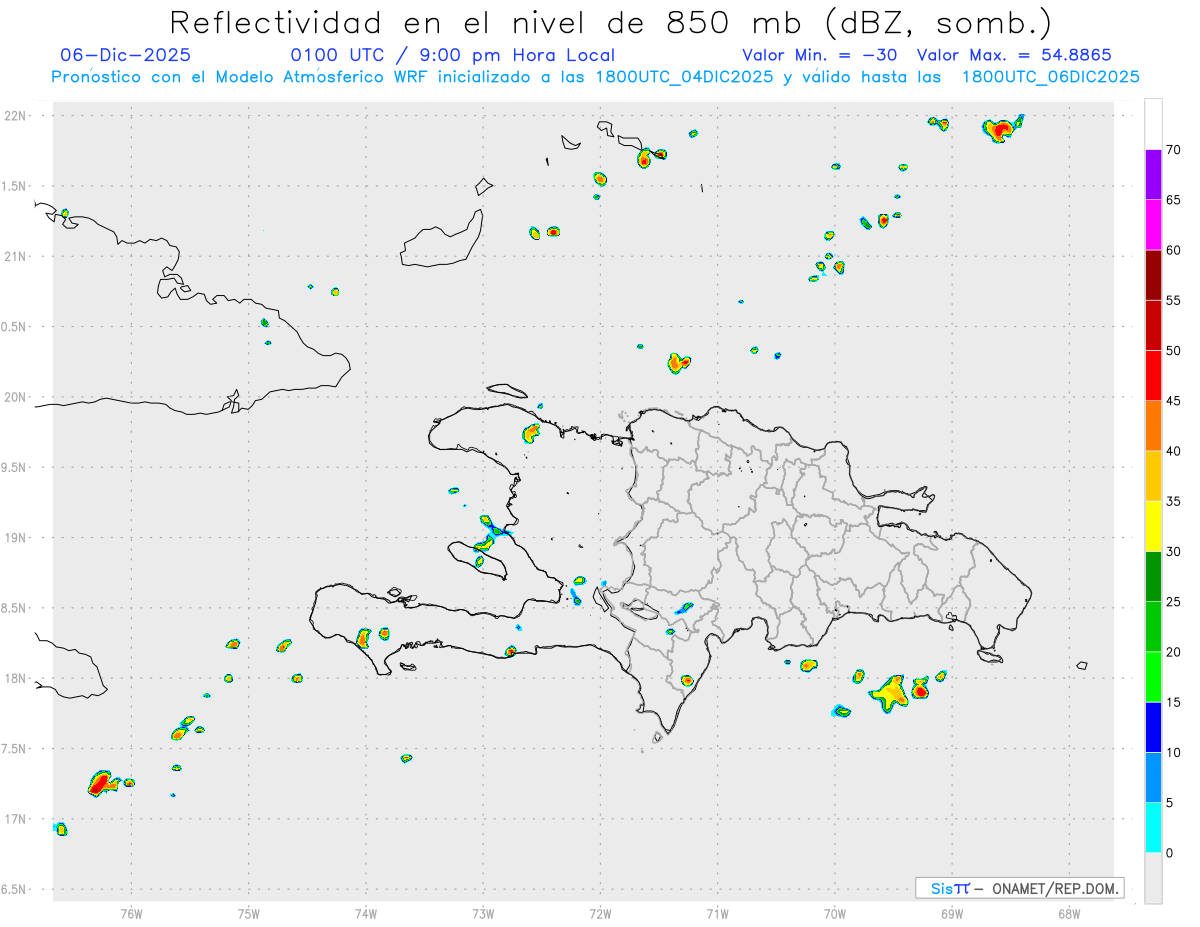Click the "35" colorbar label
This screenshot has width=1200, height=927.
coord(1173,501)
